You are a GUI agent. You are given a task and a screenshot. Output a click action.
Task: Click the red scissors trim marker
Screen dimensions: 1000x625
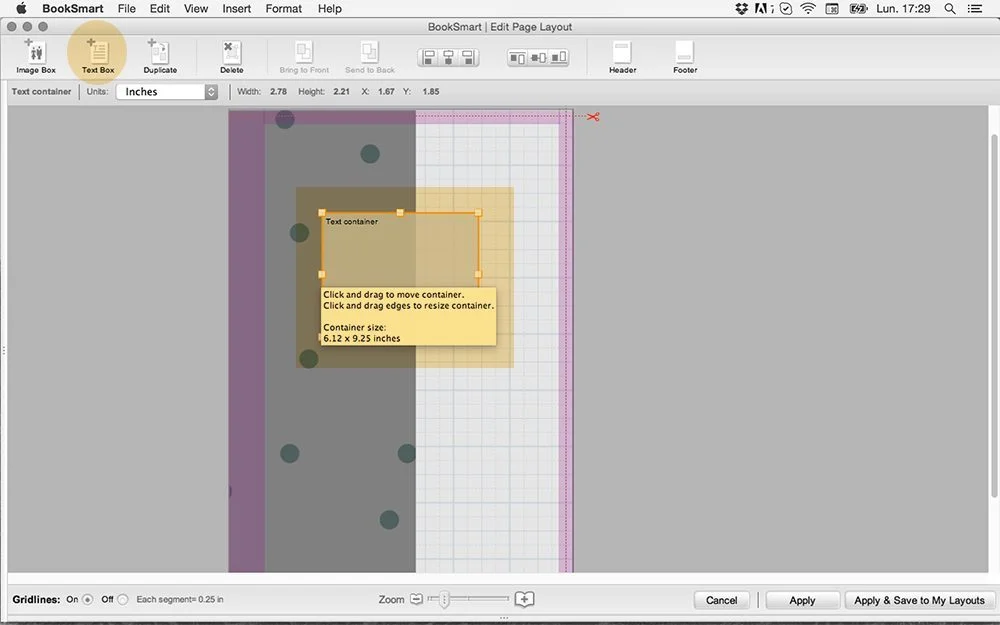[593, 117]
